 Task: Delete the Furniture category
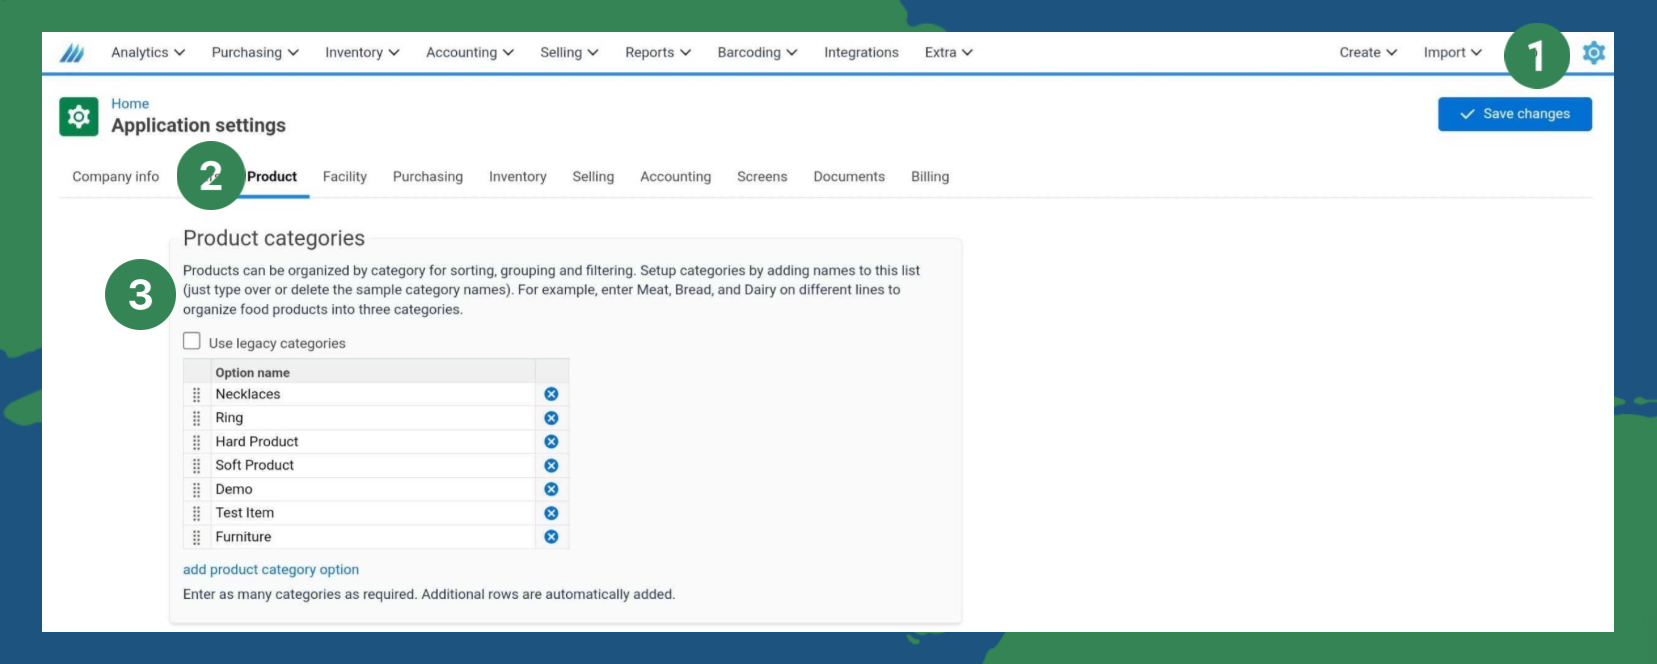click(x=551, y=537)
